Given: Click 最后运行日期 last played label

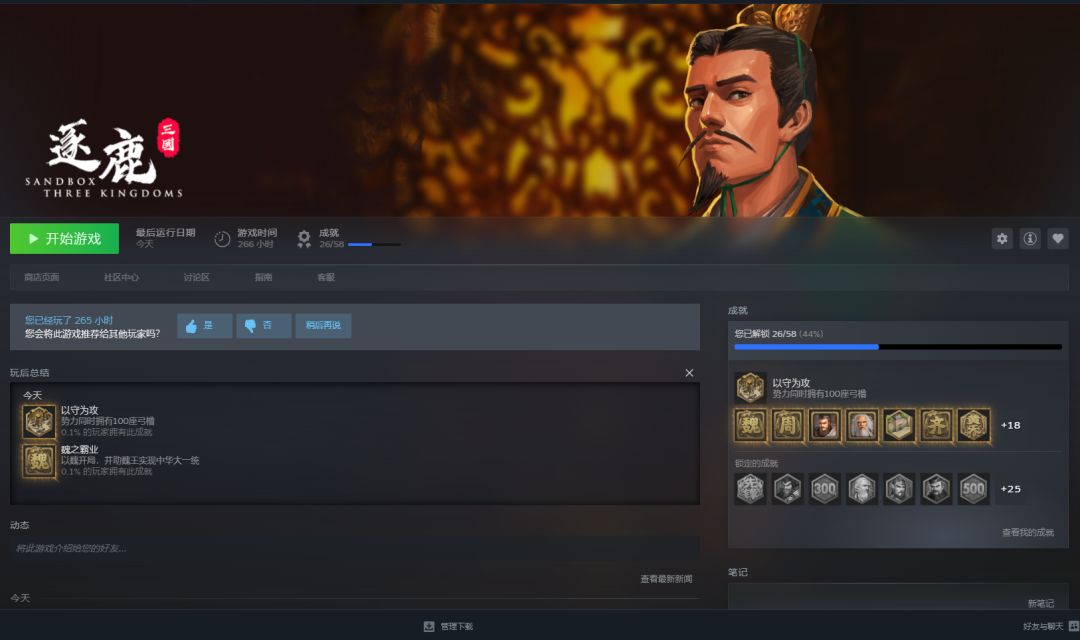Looking at the screenshot, I should tap(165, 233).
